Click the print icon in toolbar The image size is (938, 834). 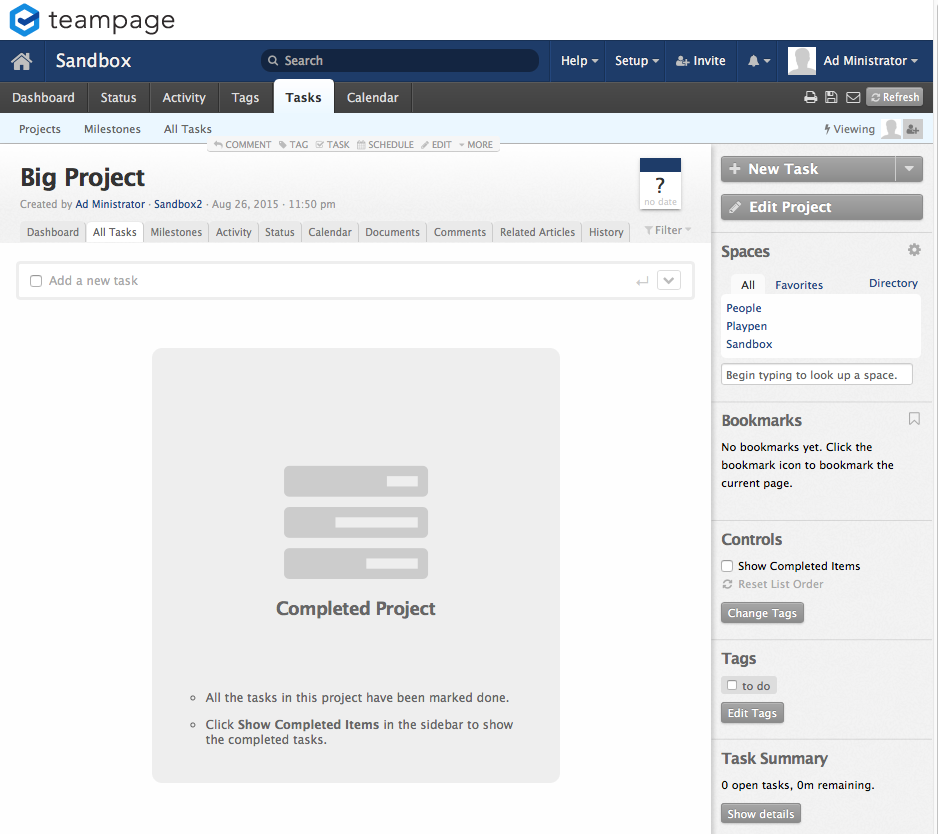tap(811, 97)
